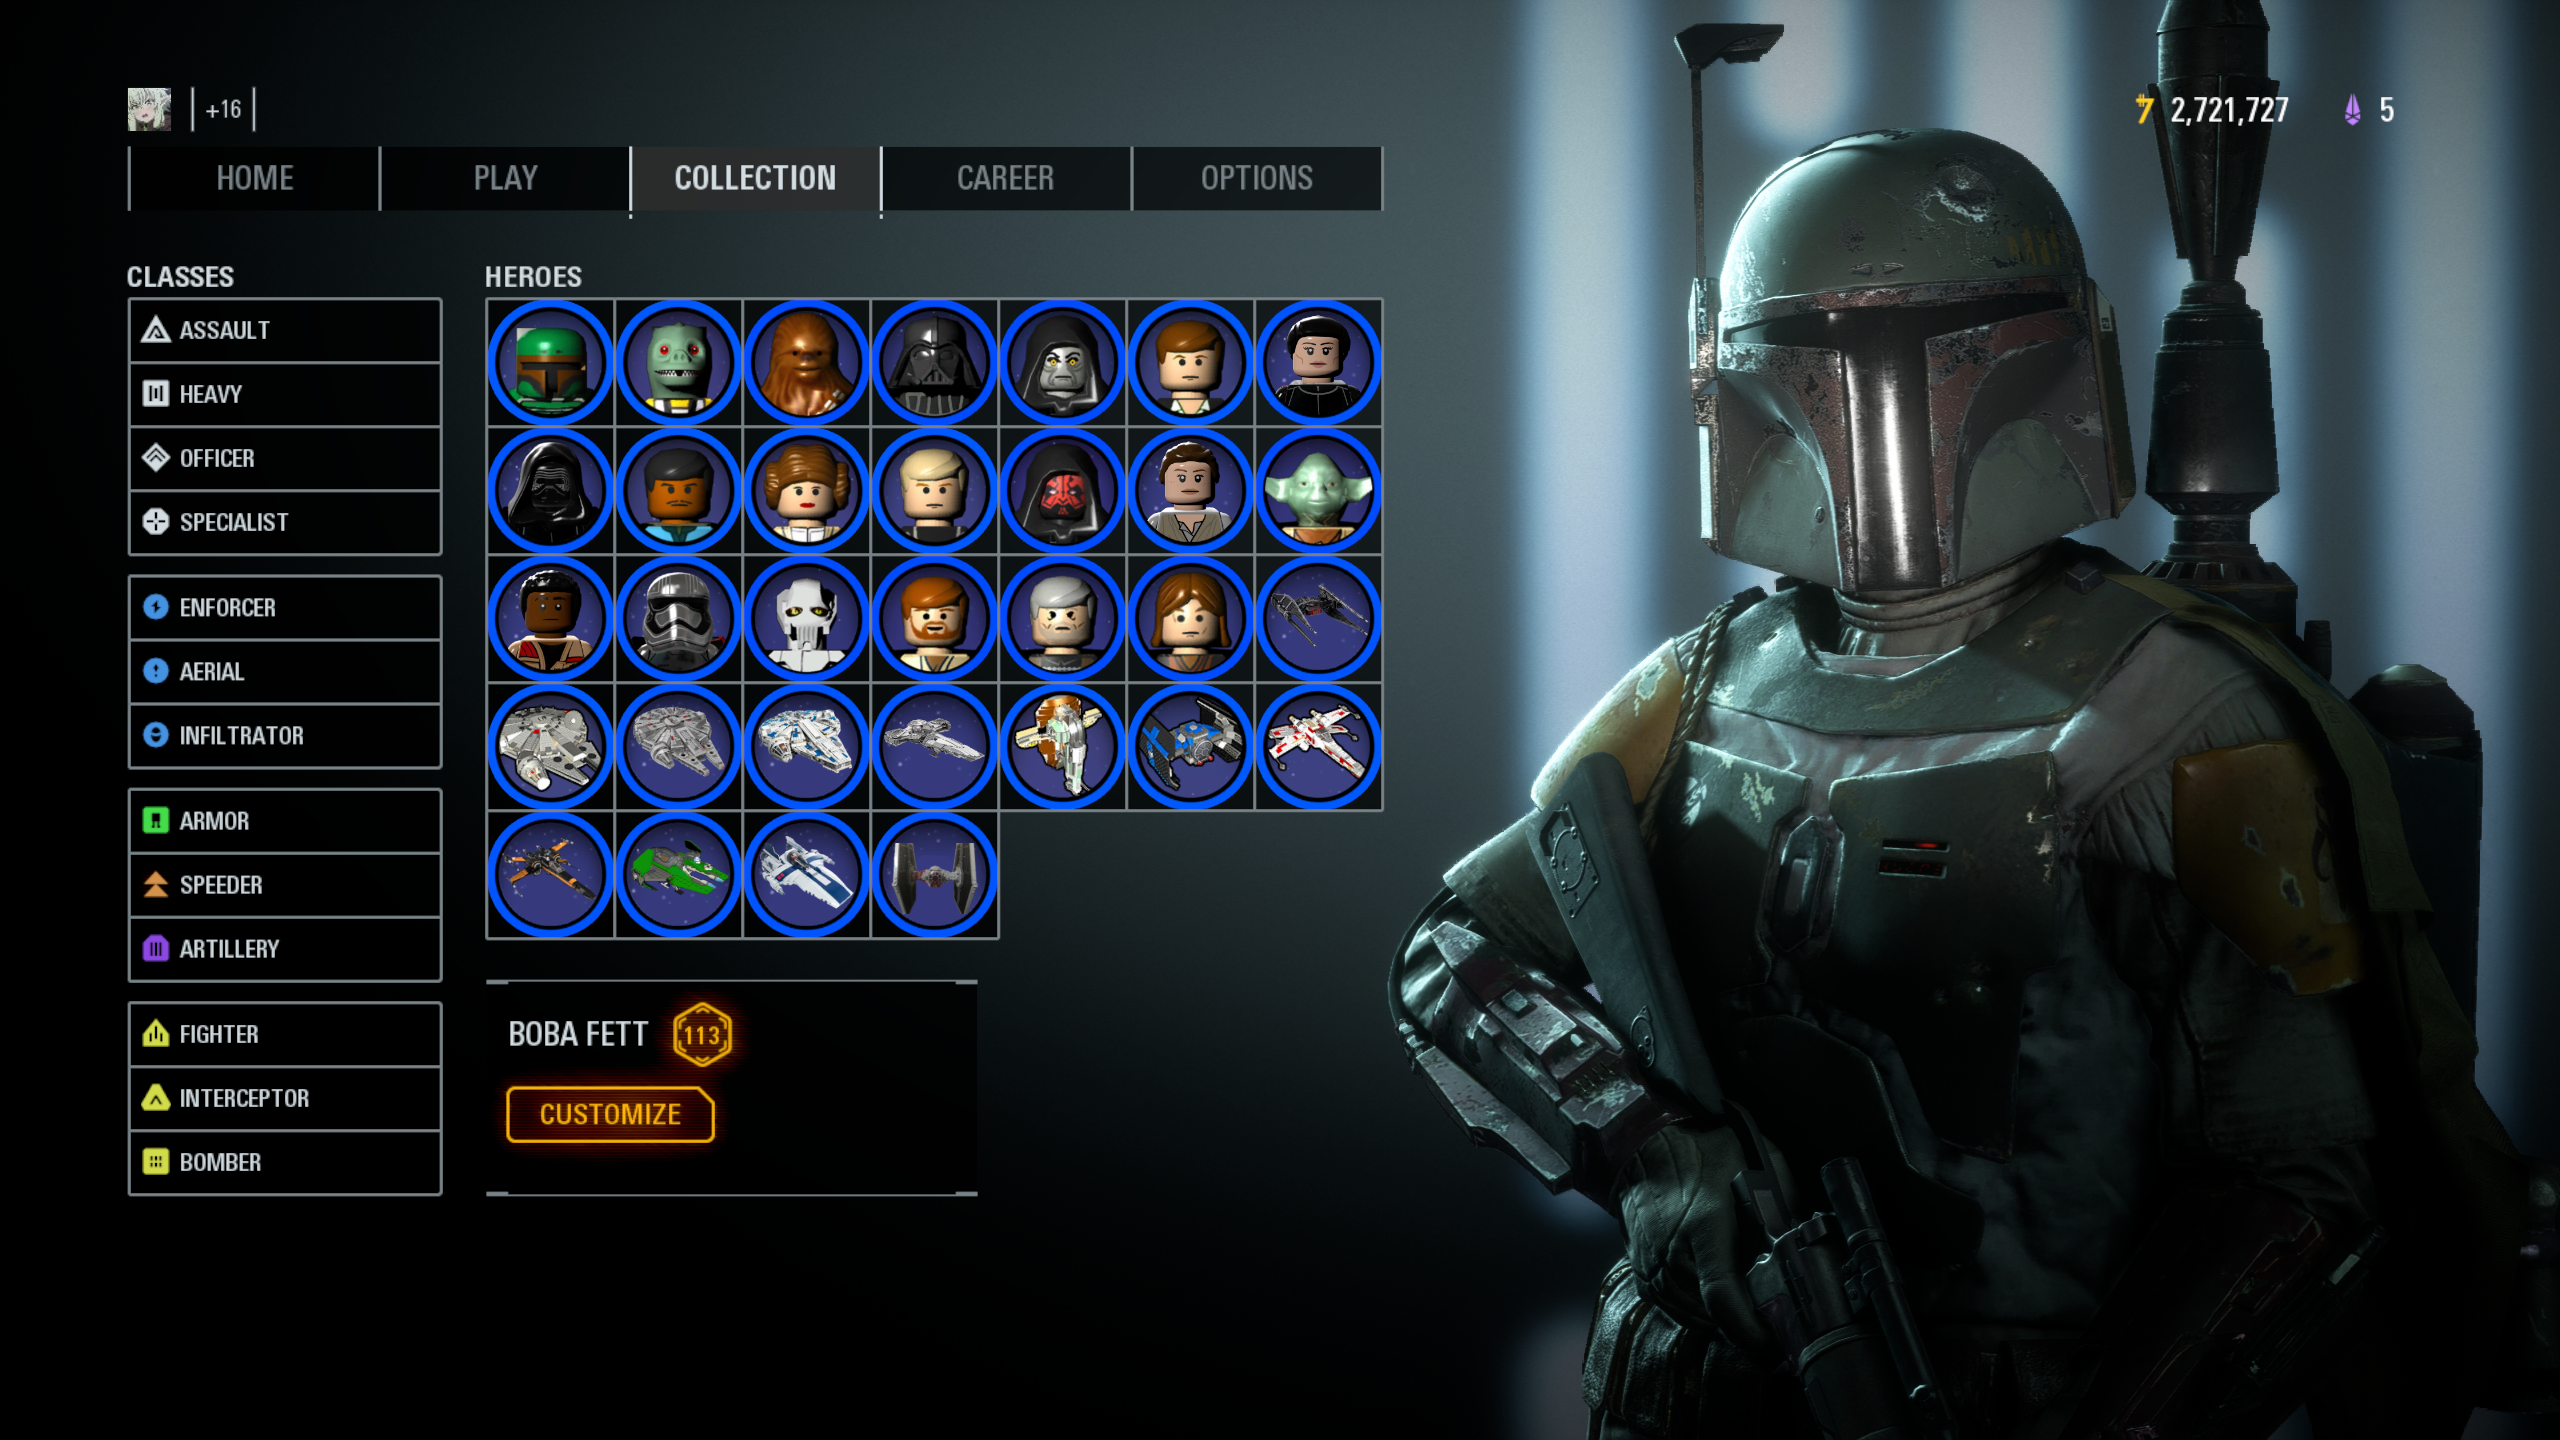The height and width of the screenshot is (1440, 2560).
Task: Select the Boba Fett hero icon
Action: click(549, 362)
